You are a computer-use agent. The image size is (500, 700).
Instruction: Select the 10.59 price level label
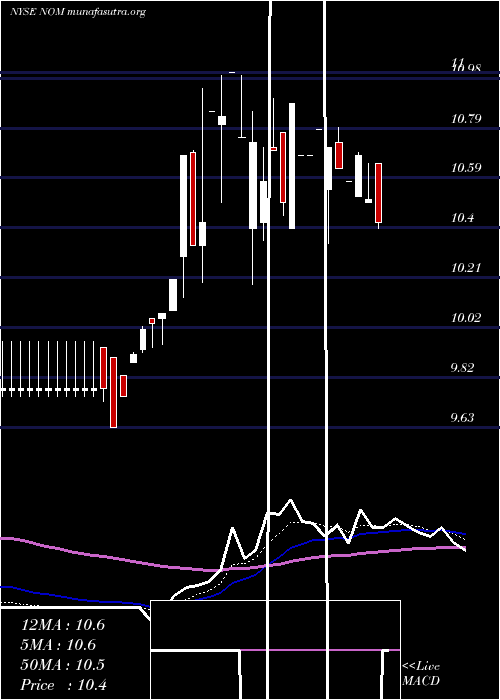[466, 168]
